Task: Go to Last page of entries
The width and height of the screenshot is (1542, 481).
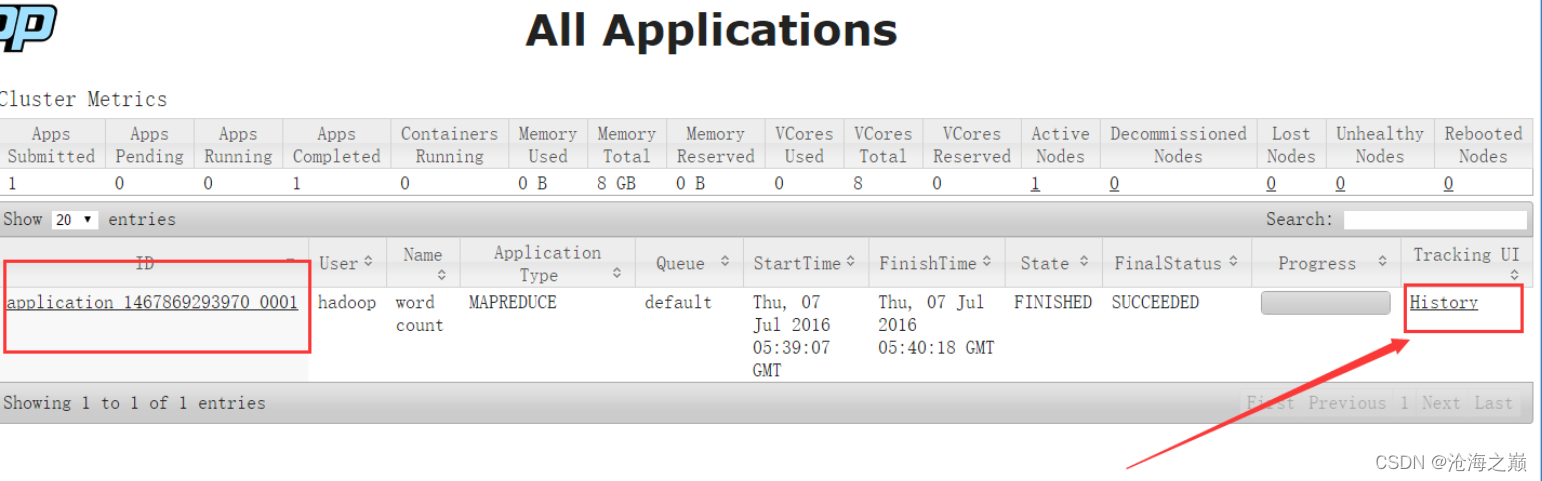Action: tap(1494, 403)
